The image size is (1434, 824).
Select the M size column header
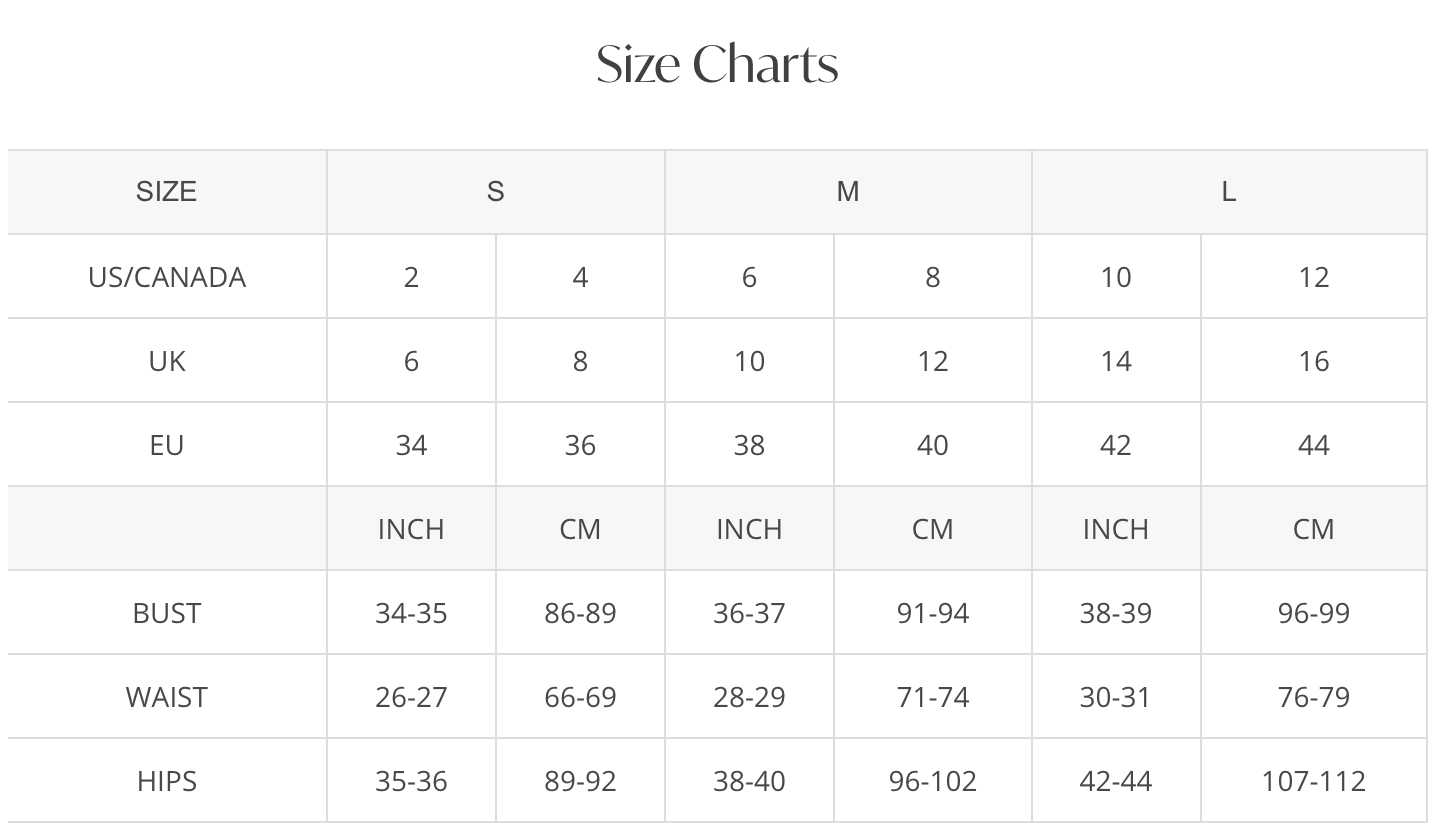pos(847,192)
